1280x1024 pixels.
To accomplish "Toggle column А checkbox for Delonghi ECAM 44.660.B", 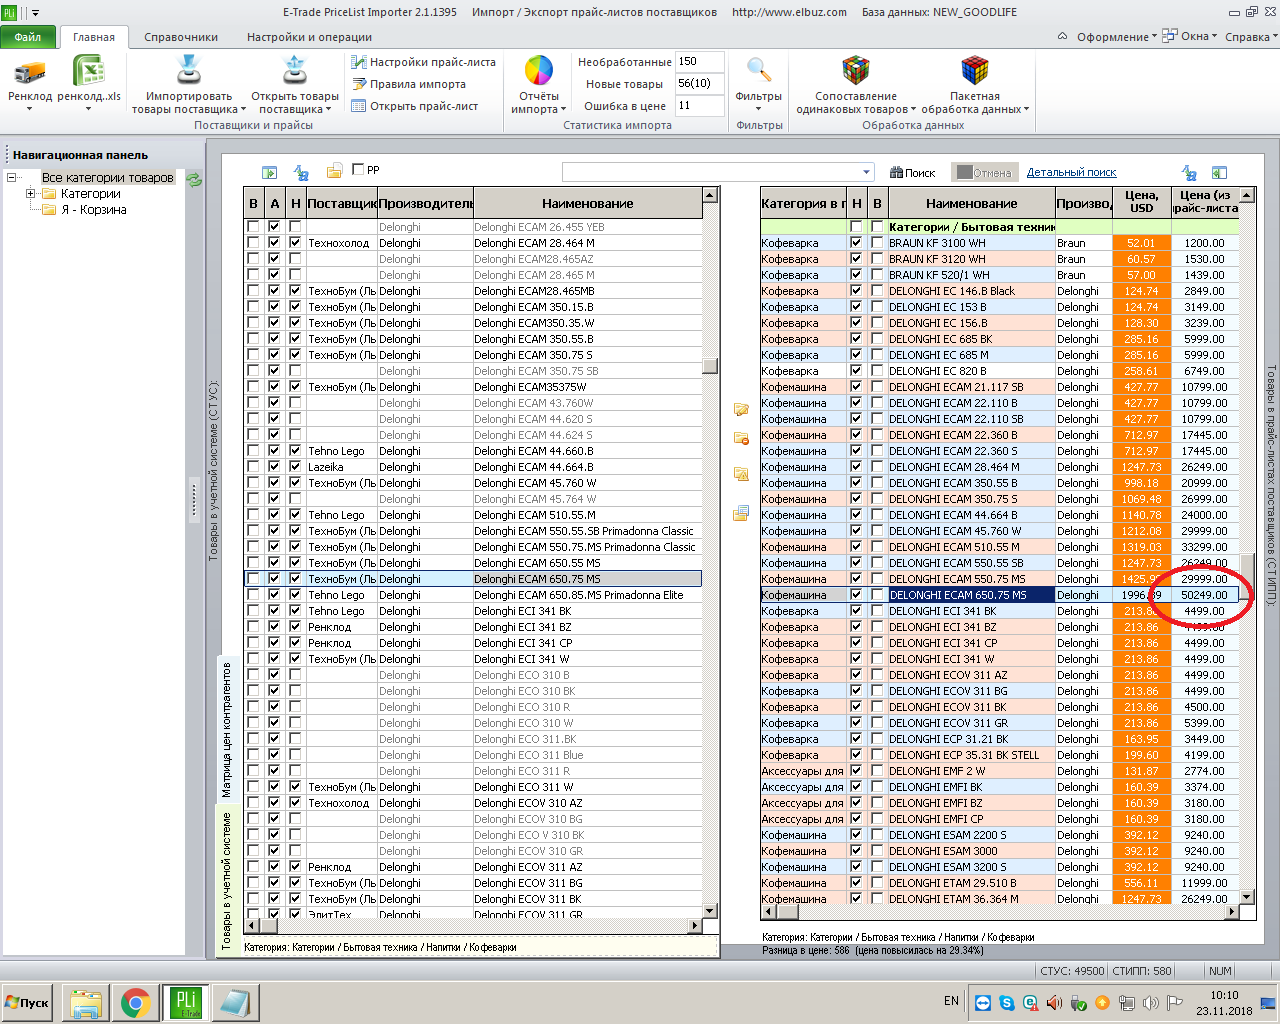I will click(x=274, y=451).
